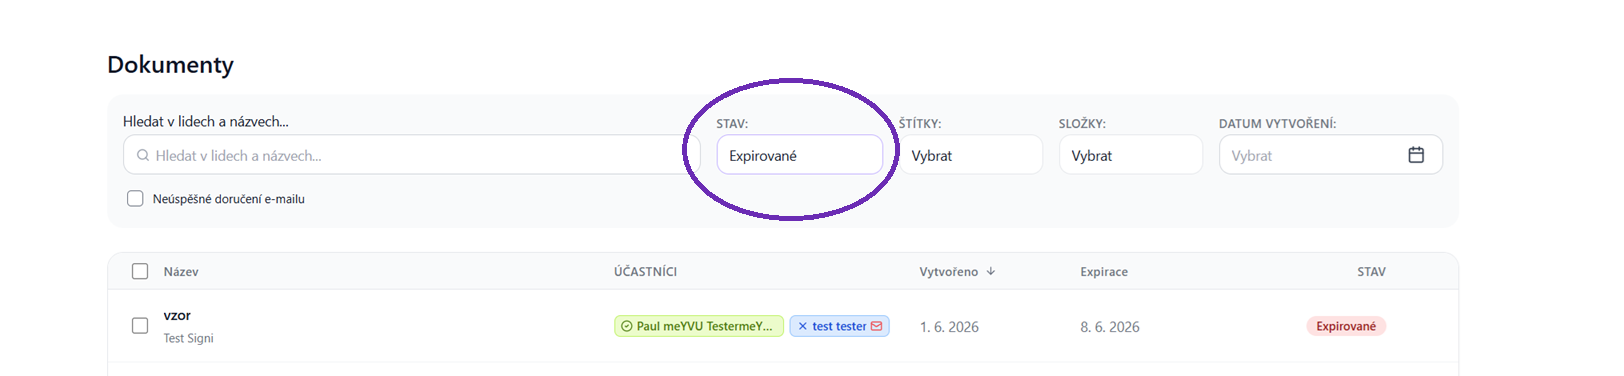Screen dimensions: 1624x376
Task: Click the Dokumenty page heading
Action: (170, 65)
